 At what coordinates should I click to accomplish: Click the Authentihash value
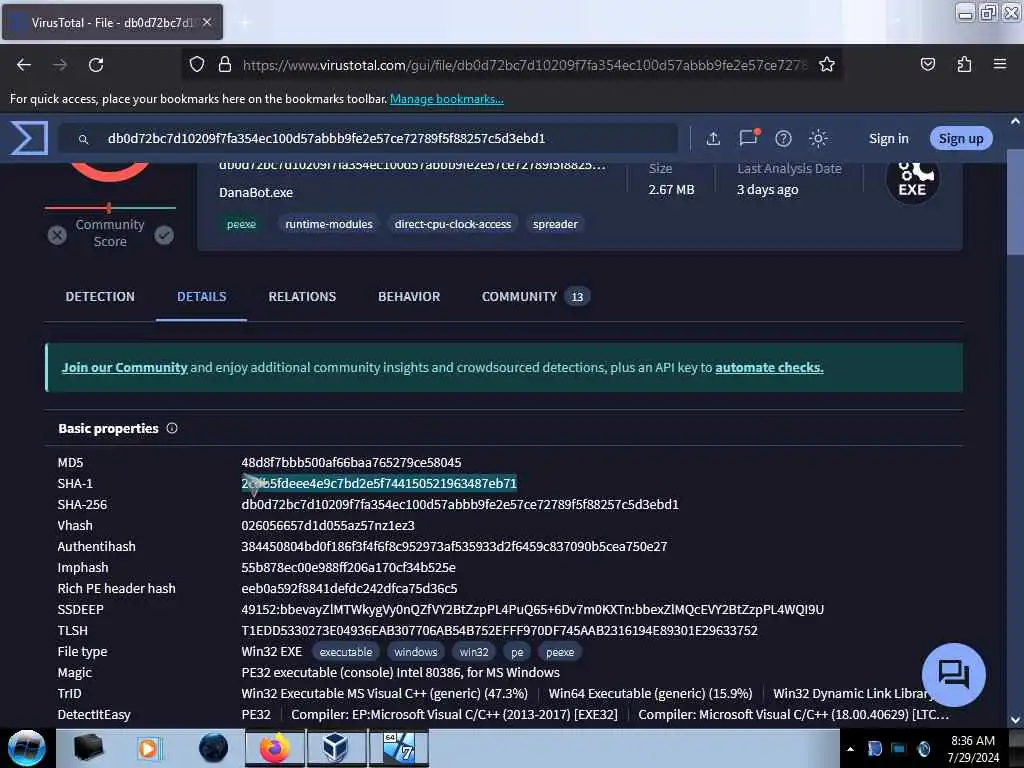(454, 546)
